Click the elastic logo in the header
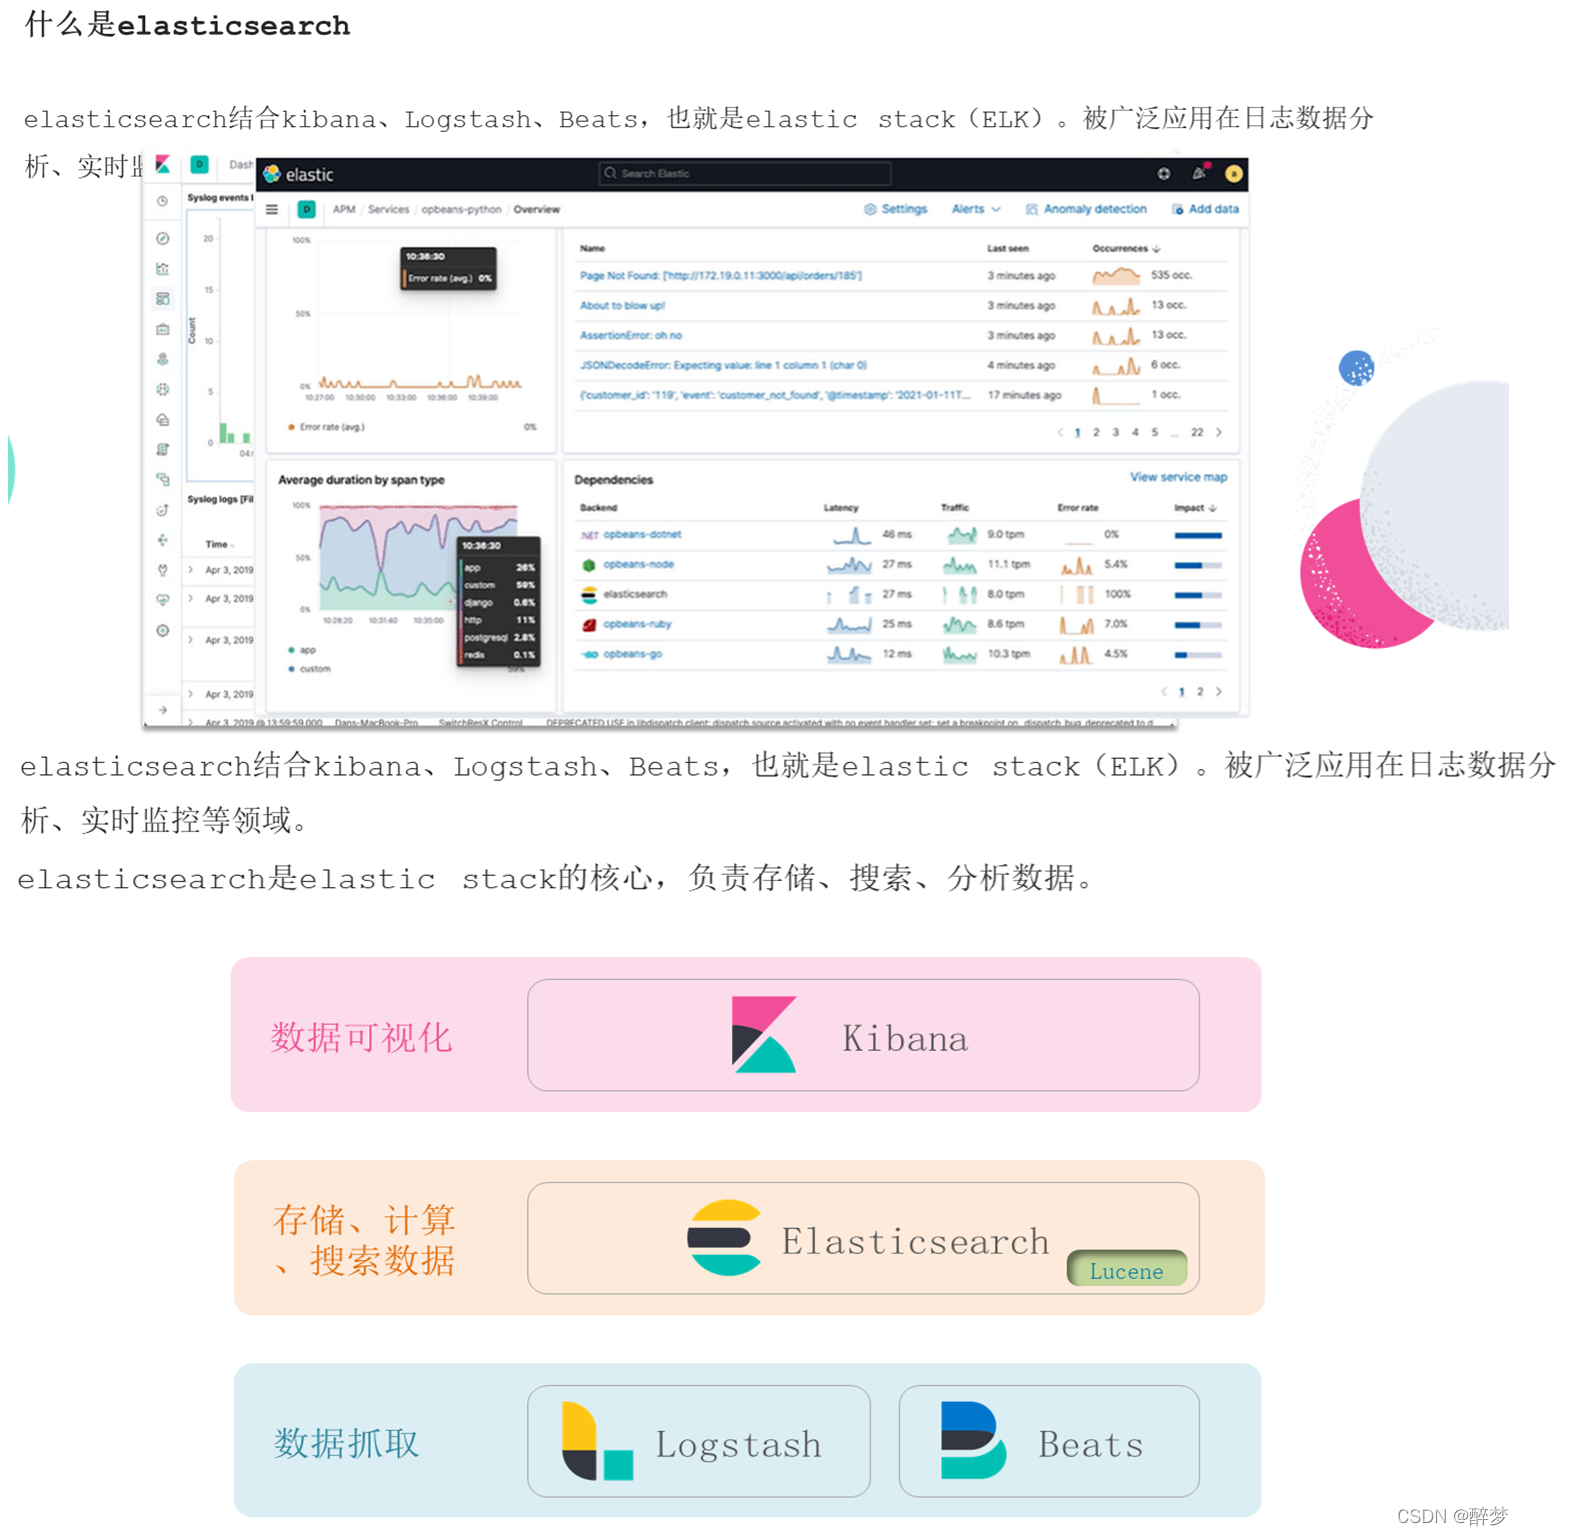This screenshot has width=1584, height=1535. 298,174
